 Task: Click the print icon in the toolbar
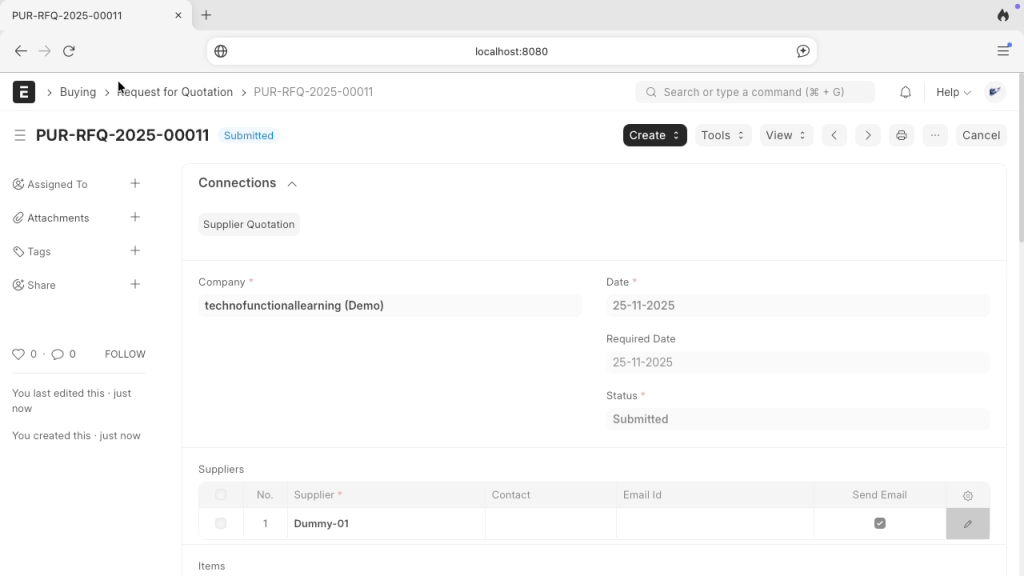(901, 135)
